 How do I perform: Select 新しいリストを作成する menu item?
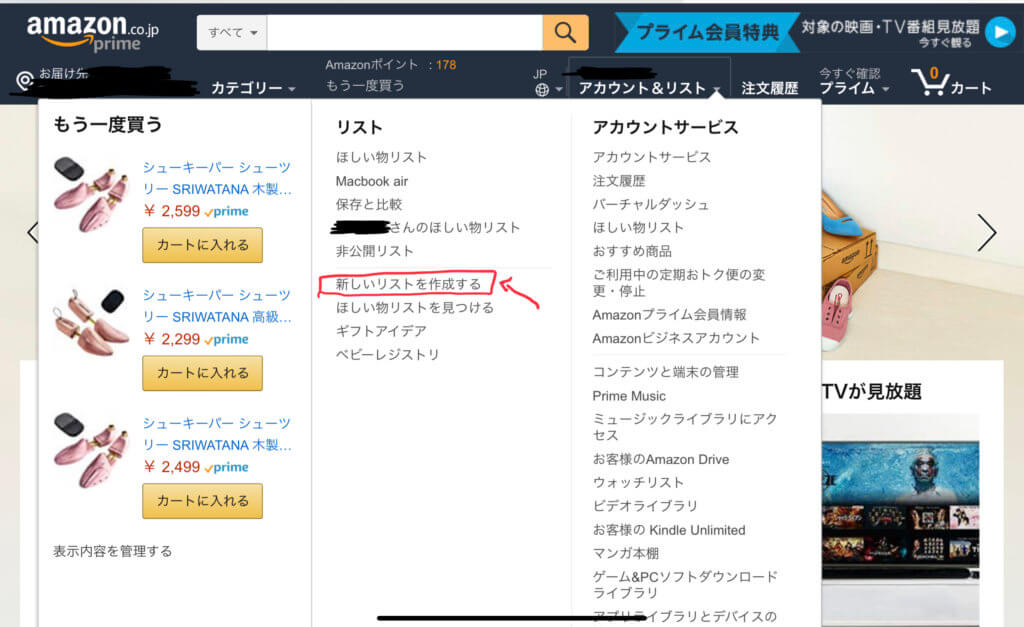coord(408,284)
